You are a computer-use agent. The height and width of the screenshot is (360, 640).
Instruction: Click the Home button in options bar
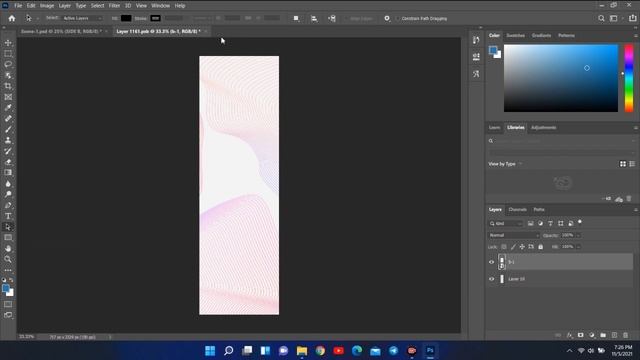tap(12, 18)
